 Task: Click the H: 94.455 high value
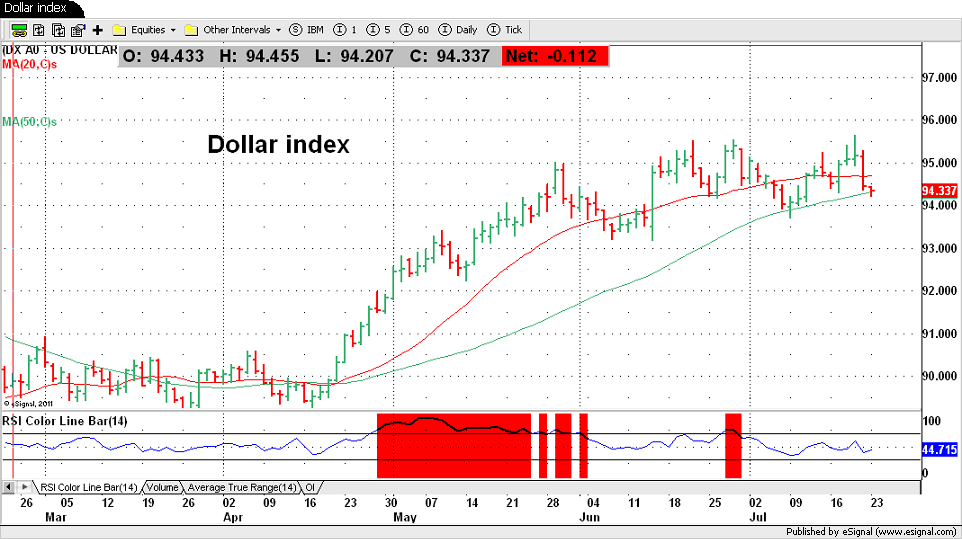(x=259, y=56)
